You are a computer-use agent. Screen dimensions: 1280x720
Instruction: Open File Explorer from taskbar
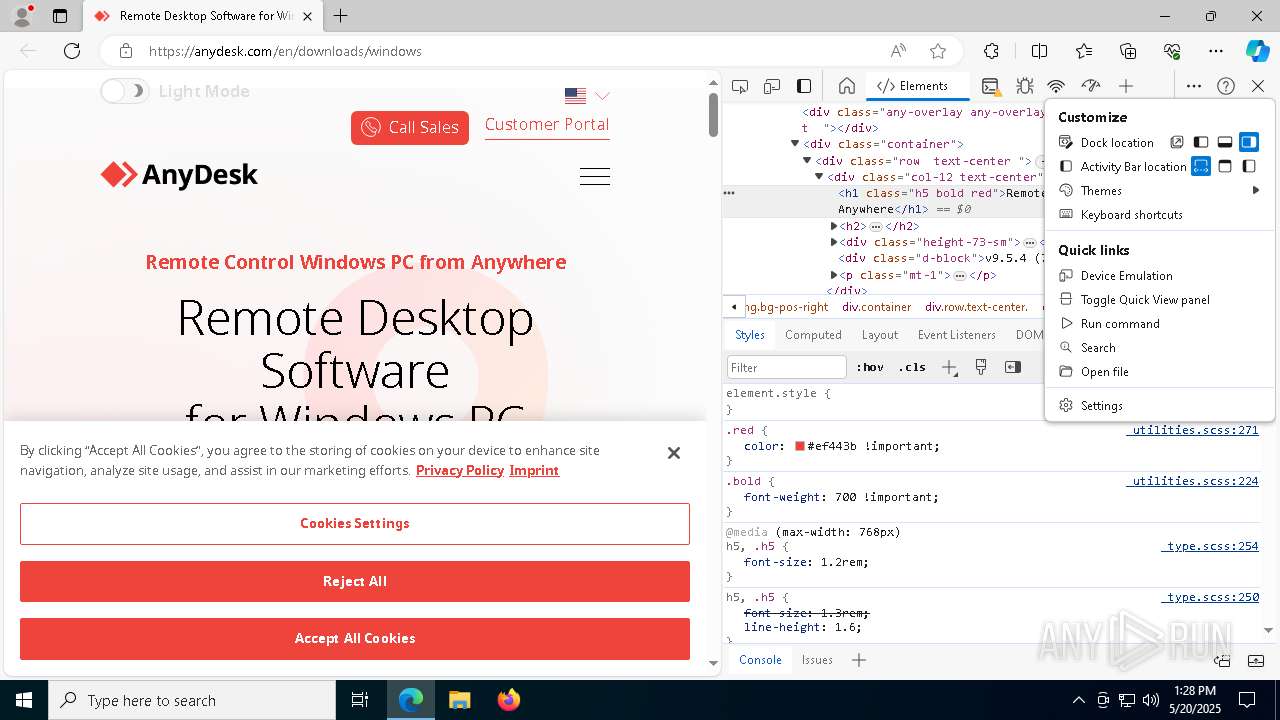coord(459,700)
